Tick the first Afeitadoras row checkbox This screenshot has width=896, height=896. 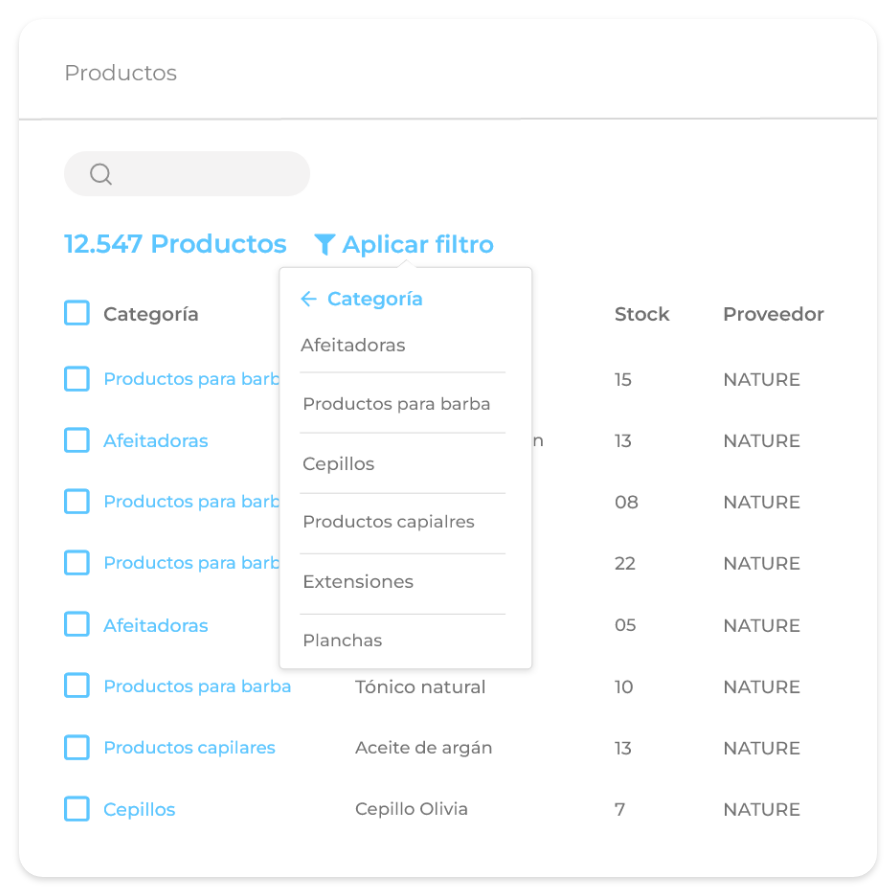(77, 440)
